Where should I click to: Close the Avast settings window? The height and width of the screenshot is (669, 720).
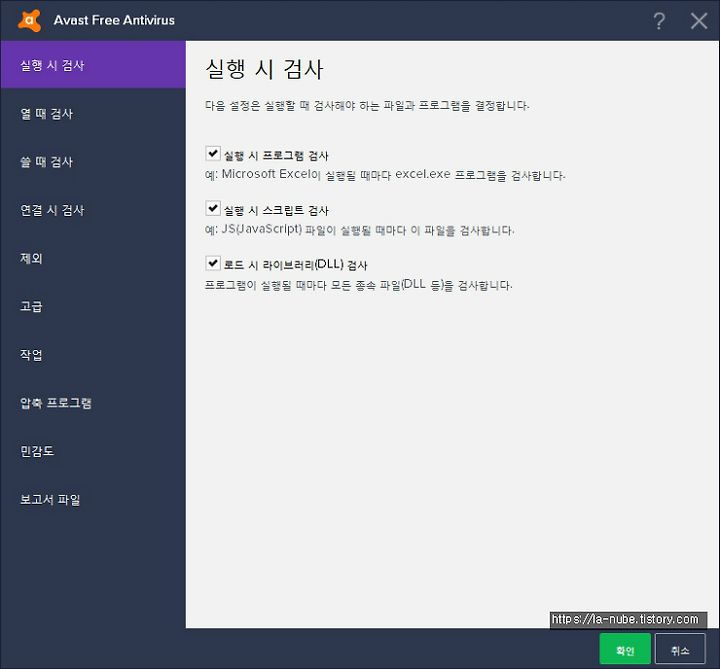[x=698, y=21]
